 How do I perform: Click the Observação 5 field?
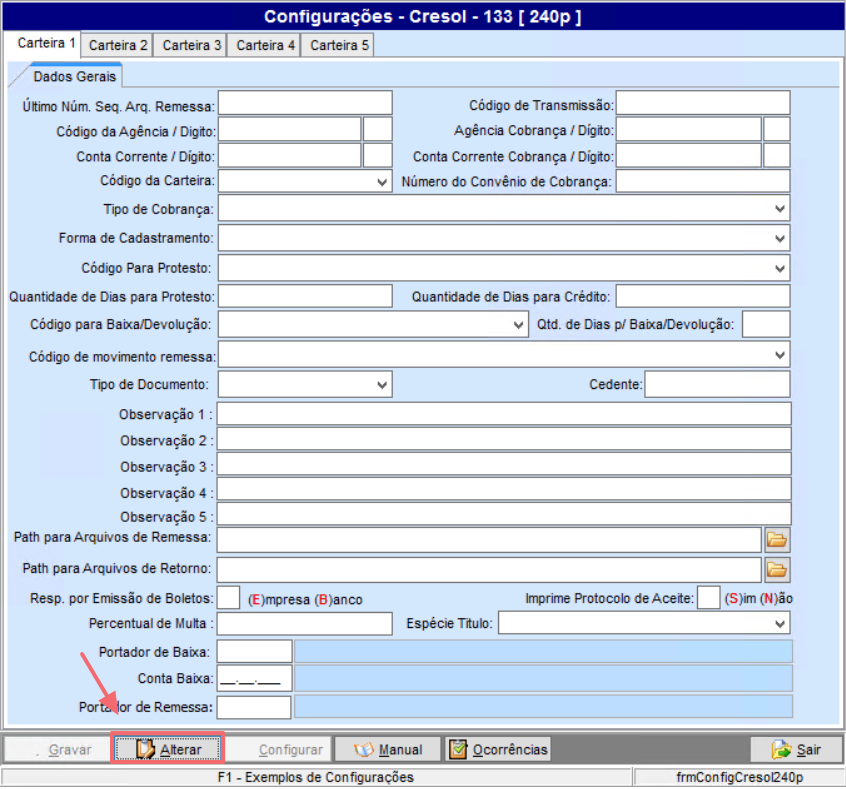pos(504,514)
